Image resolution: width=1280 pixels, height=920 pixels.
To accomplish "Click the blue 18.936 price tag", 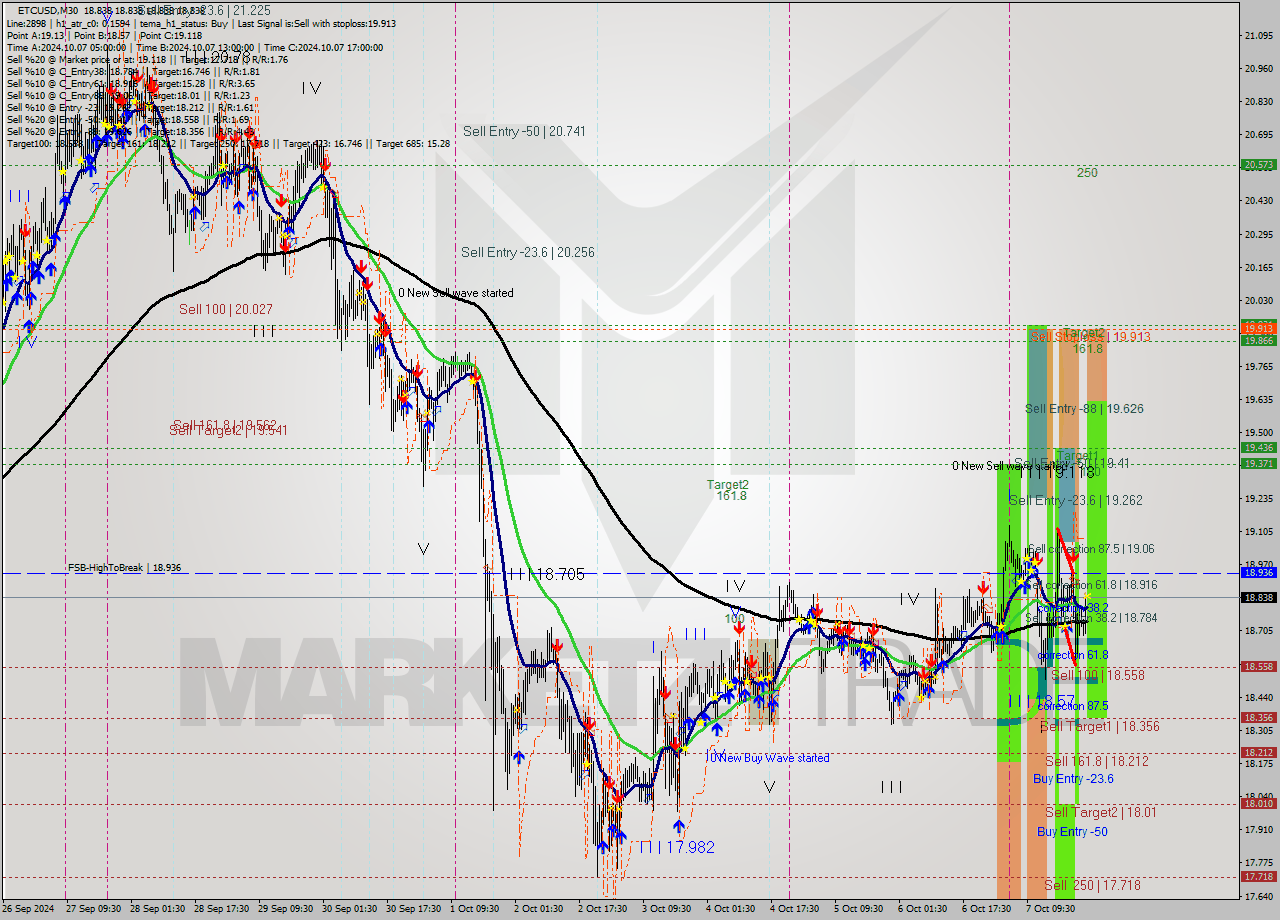I will (1258, 573).
